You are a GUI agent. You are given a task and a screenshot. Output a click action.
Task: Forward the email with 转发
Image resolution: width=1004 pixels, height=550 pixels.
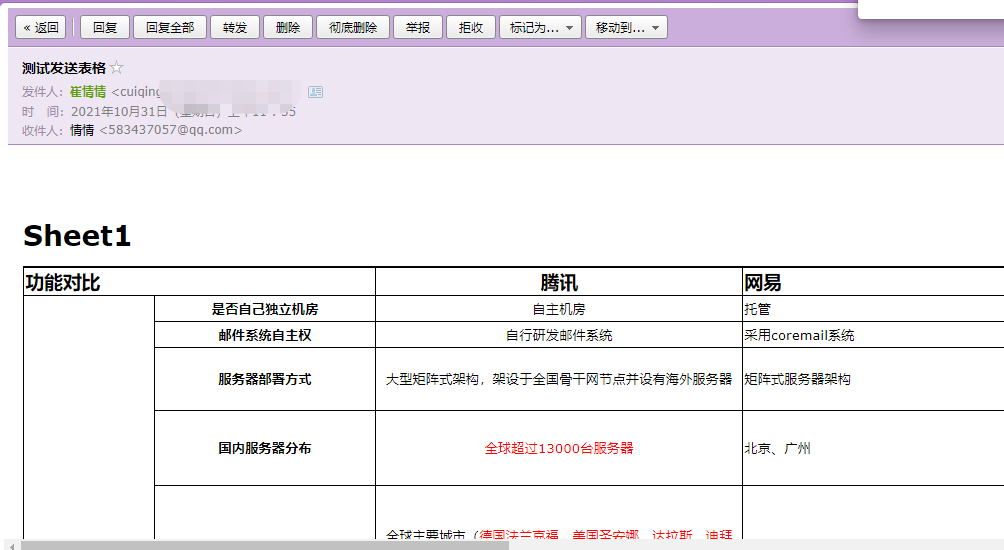(235, 28)
